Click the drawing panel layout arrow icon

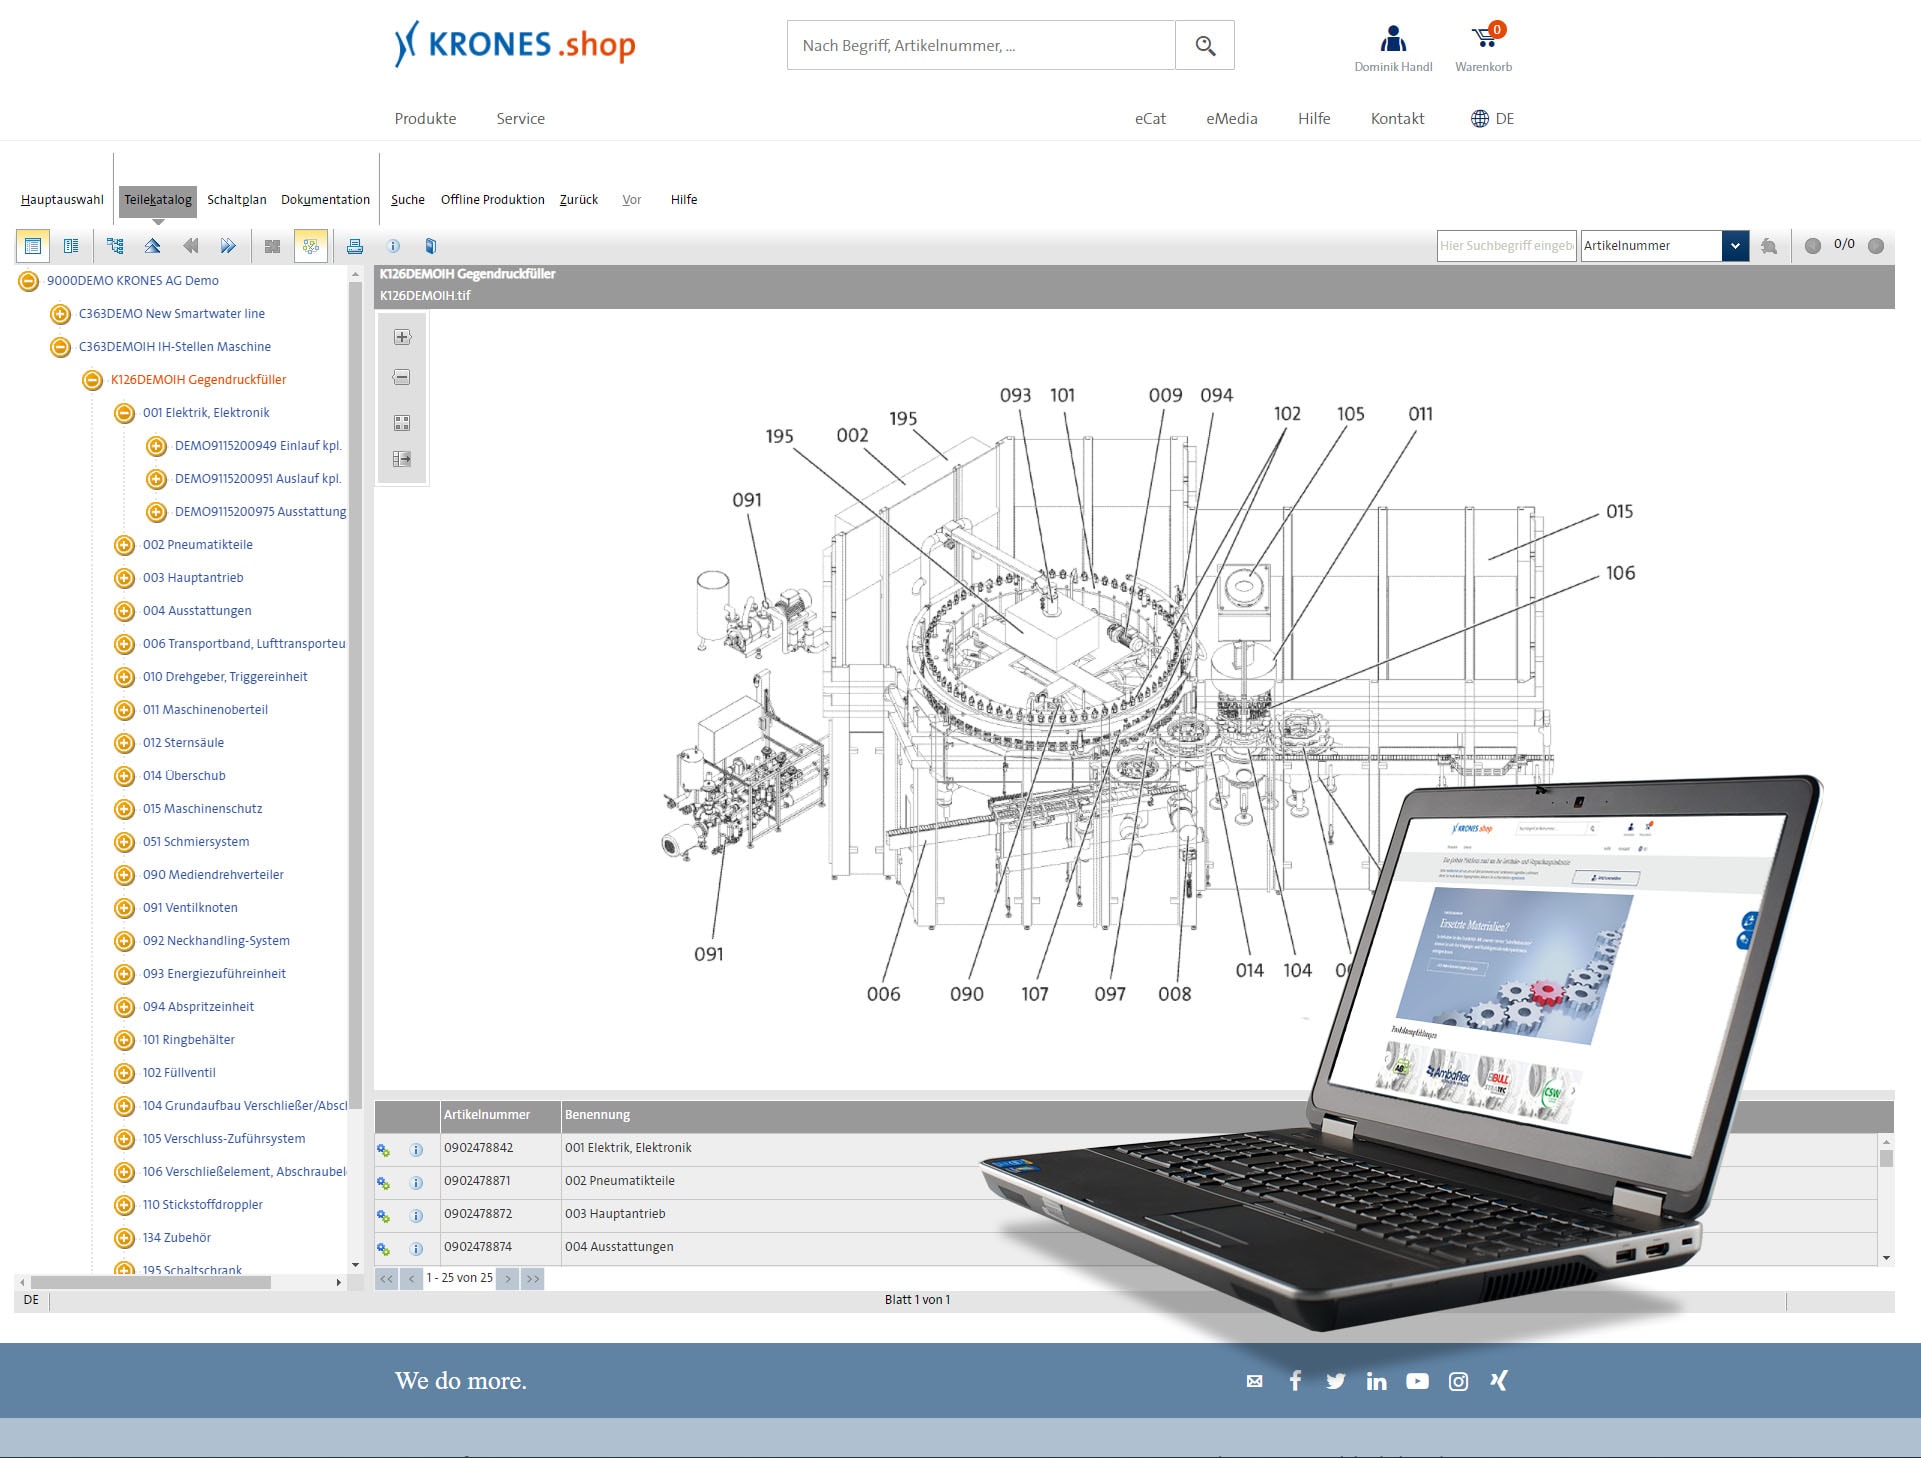tap(402, 459)
